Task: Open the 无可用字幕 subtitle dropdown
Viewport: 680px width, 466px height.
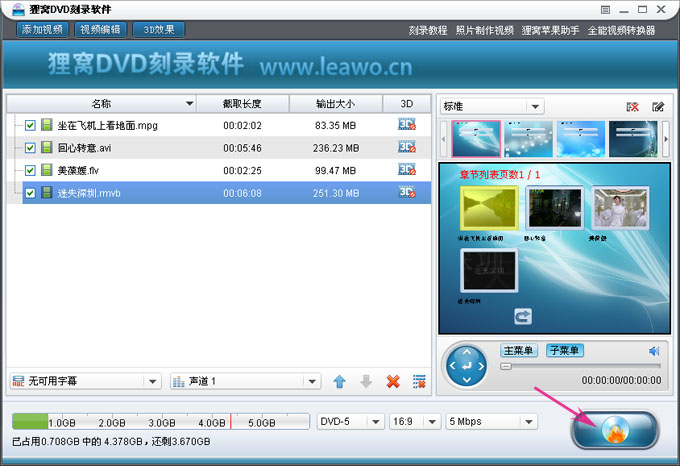Action: click(85, 381)
